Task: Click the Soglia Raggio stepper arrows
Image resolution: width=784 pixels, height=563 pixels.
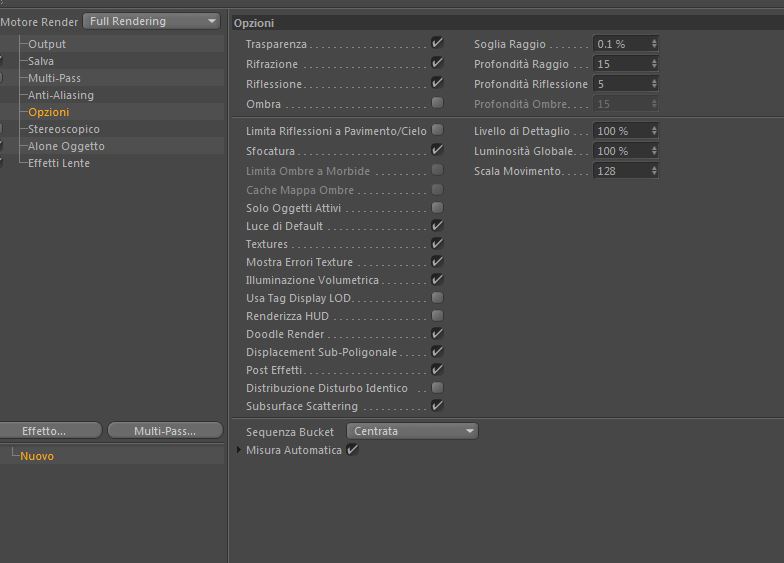Action: point(654,44)
